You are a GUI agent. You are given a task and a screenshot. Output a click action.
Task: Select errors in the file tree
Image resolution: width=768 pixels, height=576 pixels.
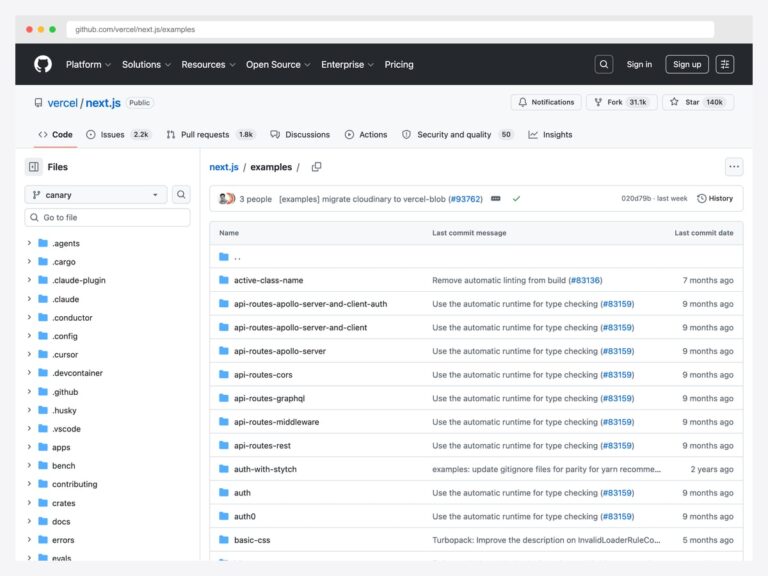[63, 540]
